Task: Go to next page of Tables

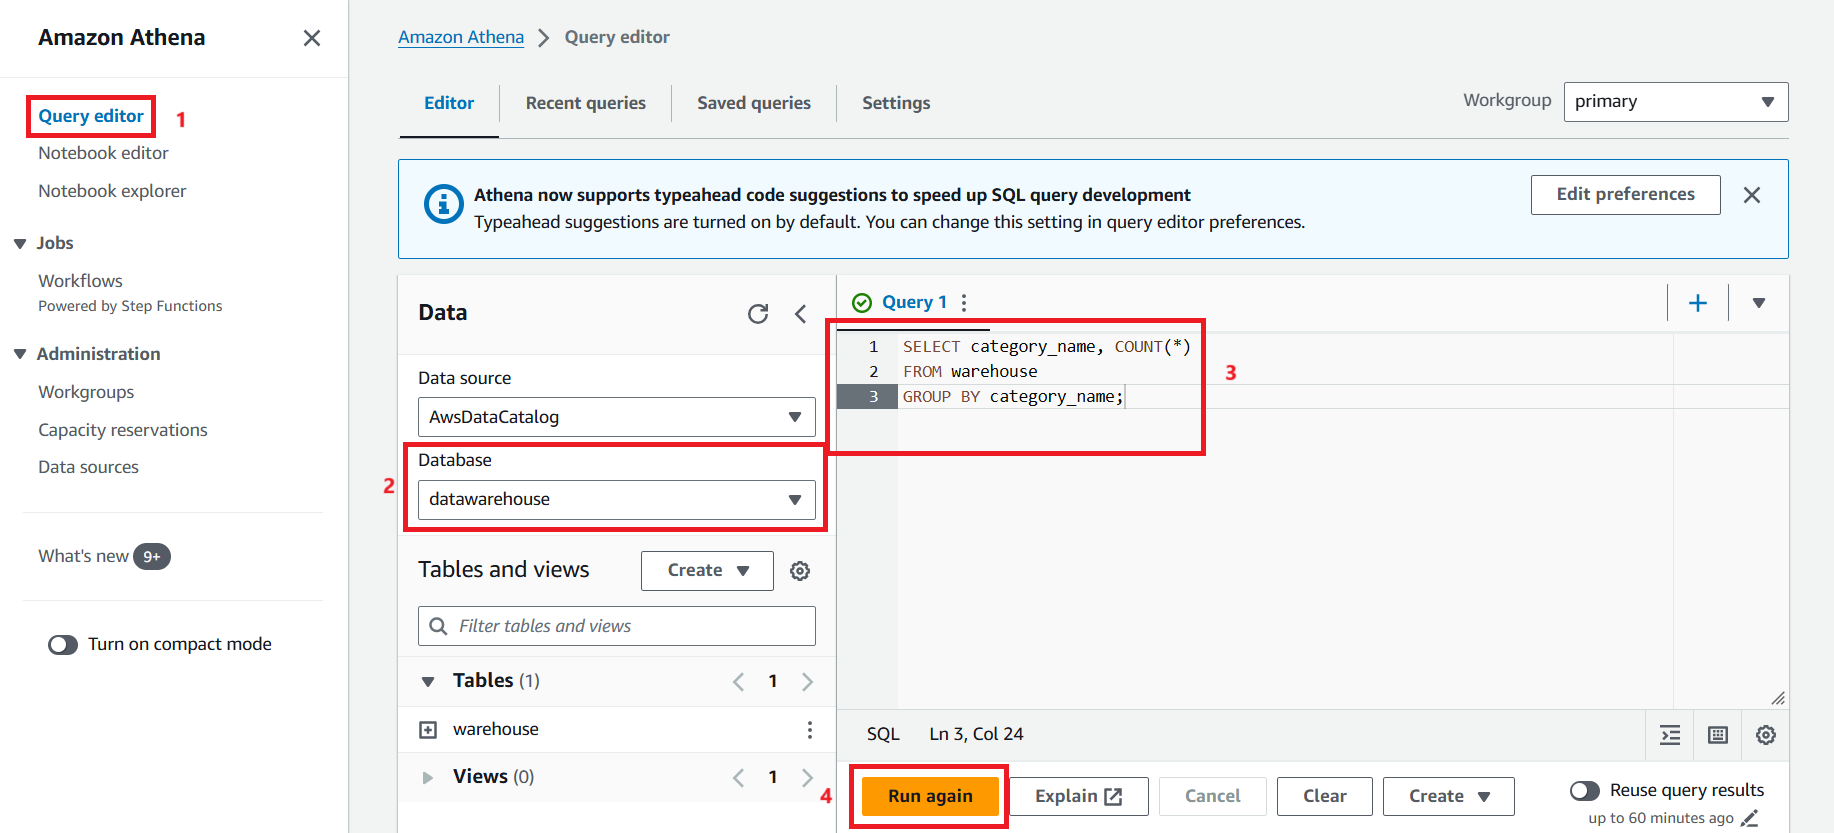Action: [x=807, y=682]
